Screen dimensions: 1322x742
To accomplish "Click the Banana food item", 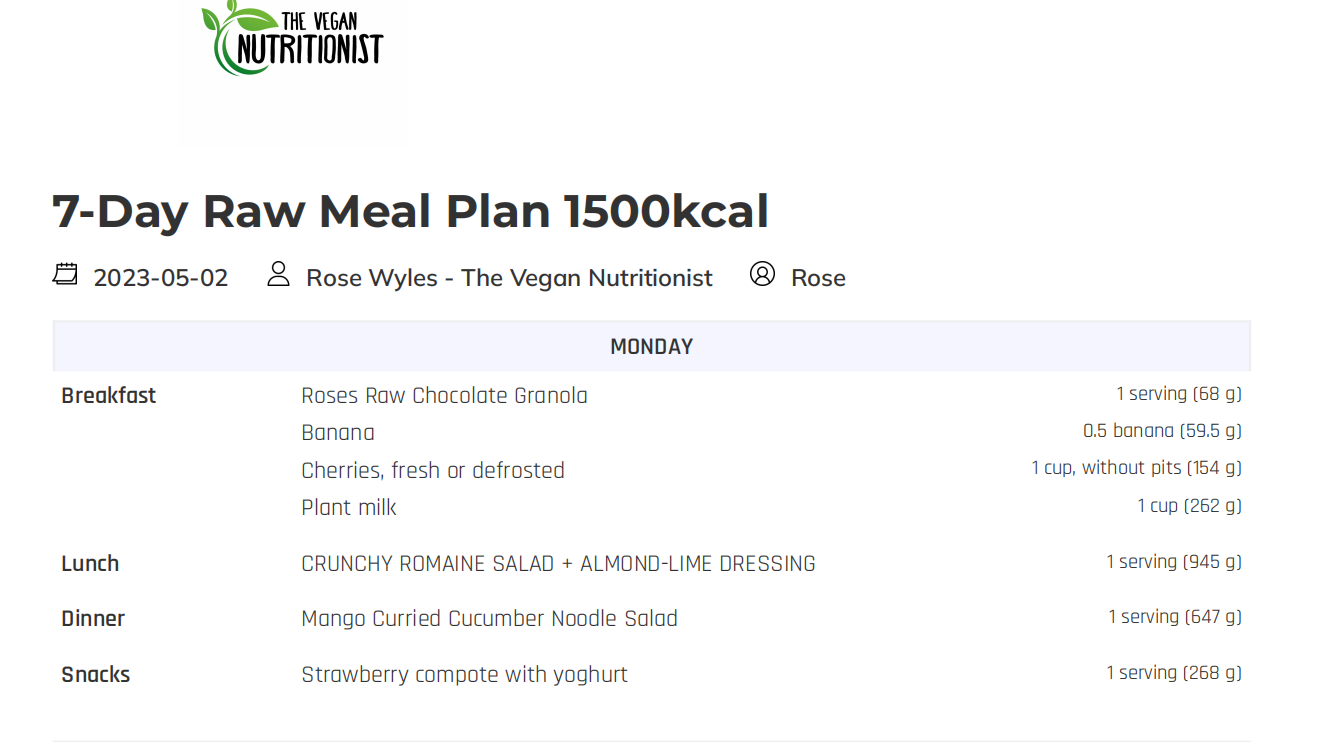I will tap(338, 433).
